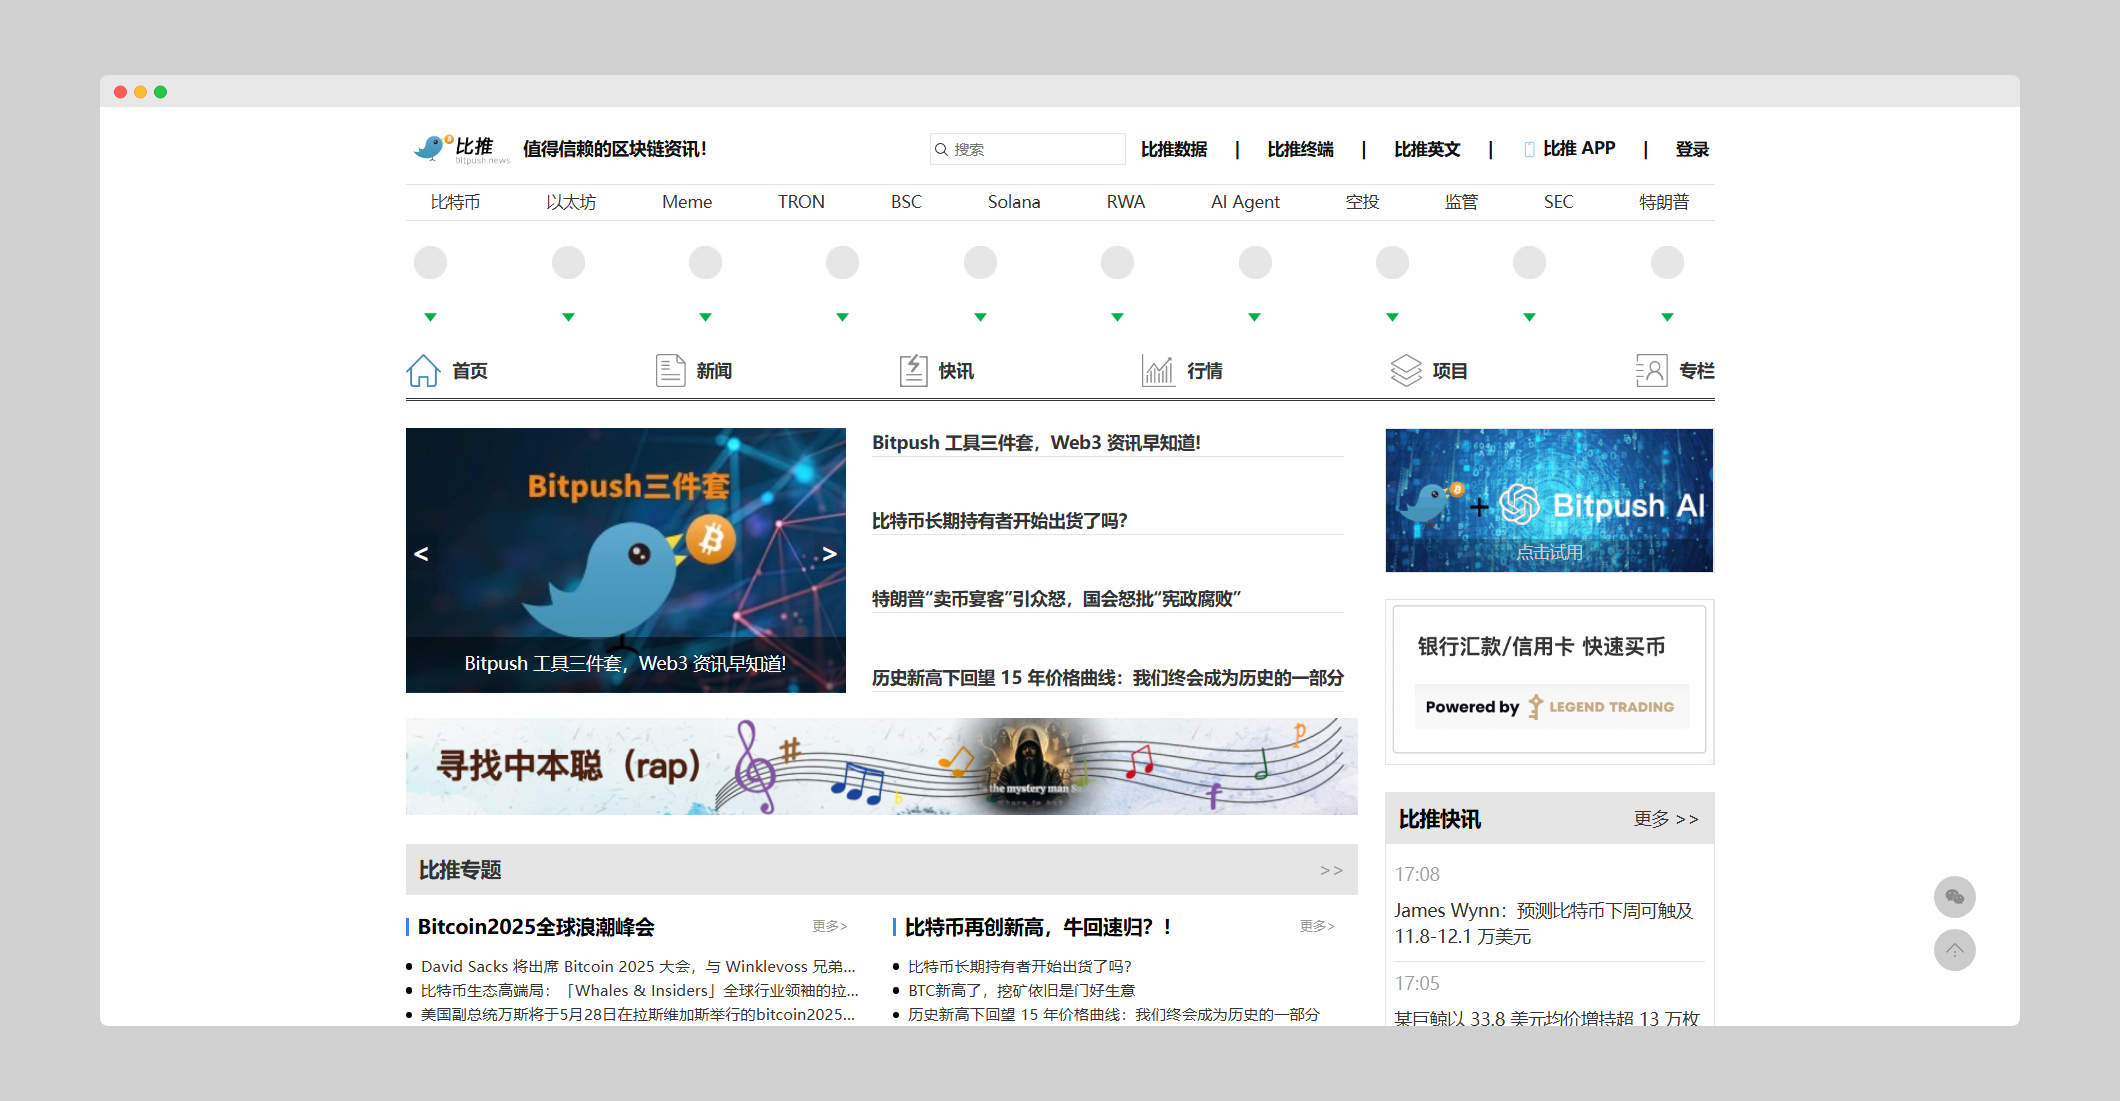Open the chat bubble icon at bottom right
Image resolution: width=2120 pixels, height=1101 pixels.
pyautogui.click(x=1955, y=897)
